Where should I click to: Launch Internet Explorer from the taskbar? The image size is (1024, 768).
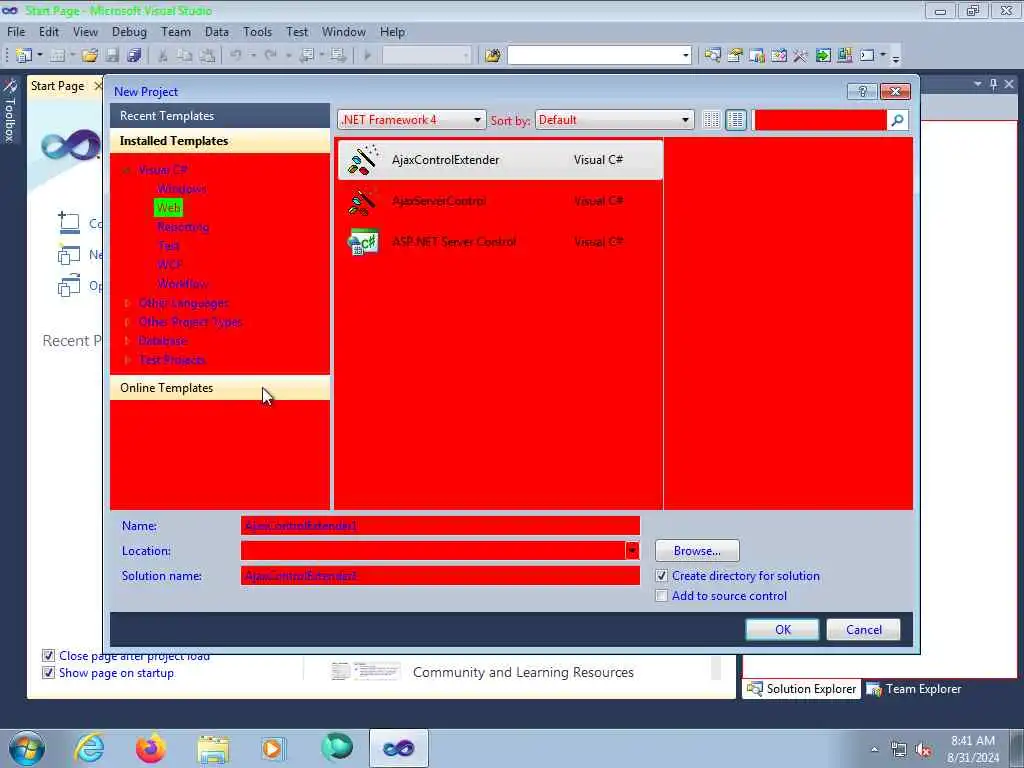click(x=89, y=748)
